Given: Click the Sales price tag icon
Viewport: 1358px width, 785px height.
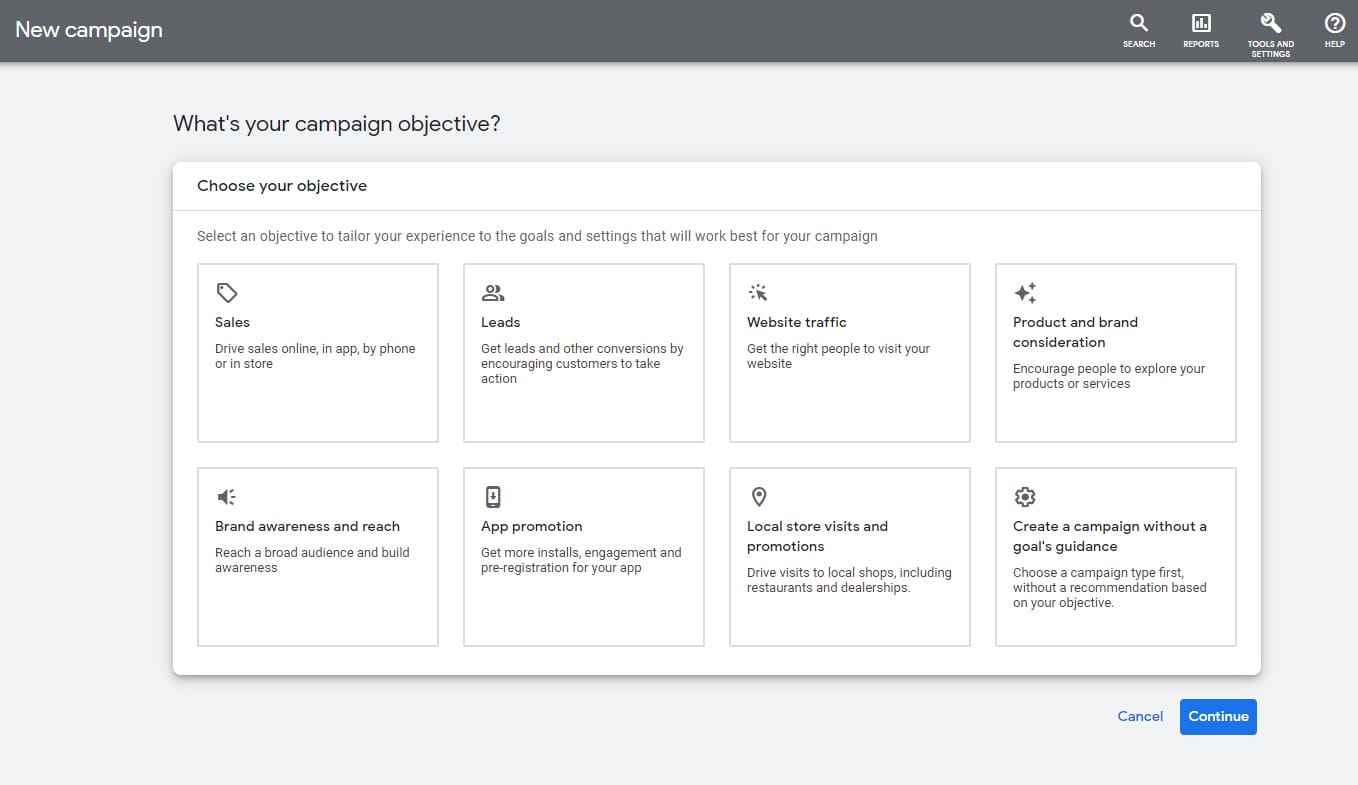Looking at the screenshot, I should tap(227, 293).
